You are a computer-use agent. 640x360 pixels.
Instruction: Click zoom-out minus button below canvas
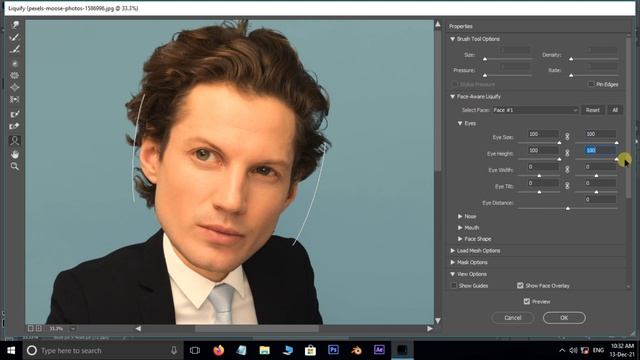31,329
